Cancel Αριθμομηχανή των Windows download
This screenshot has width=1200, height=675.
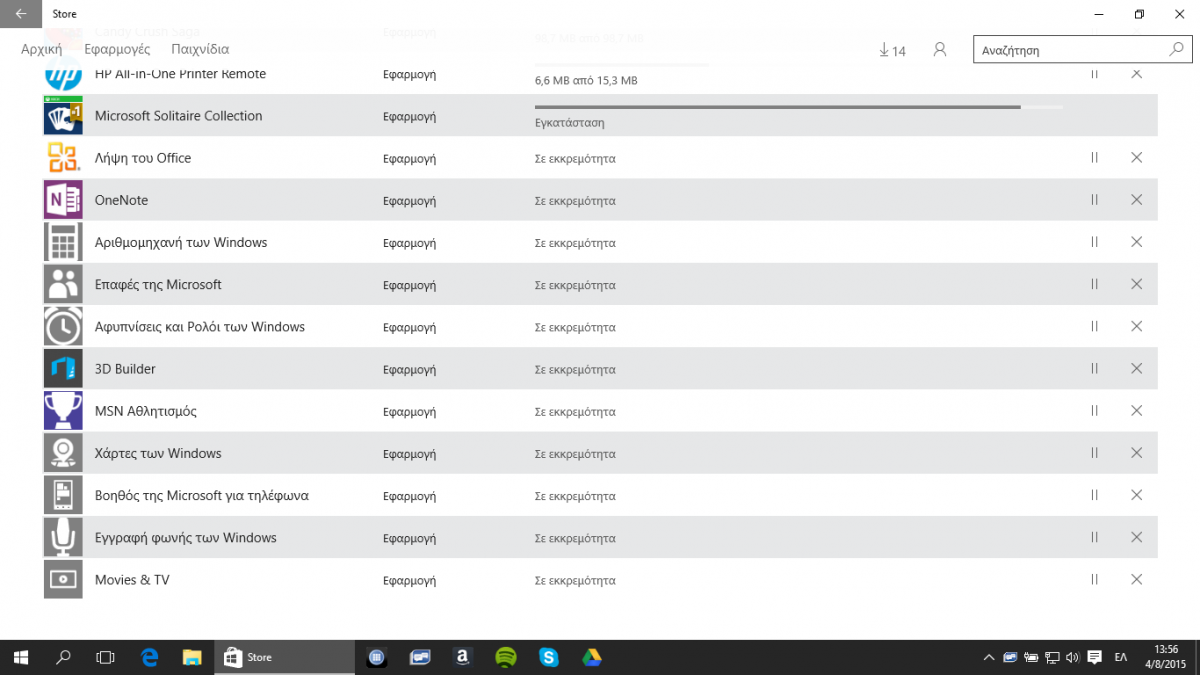click(x=1136, y=242)
